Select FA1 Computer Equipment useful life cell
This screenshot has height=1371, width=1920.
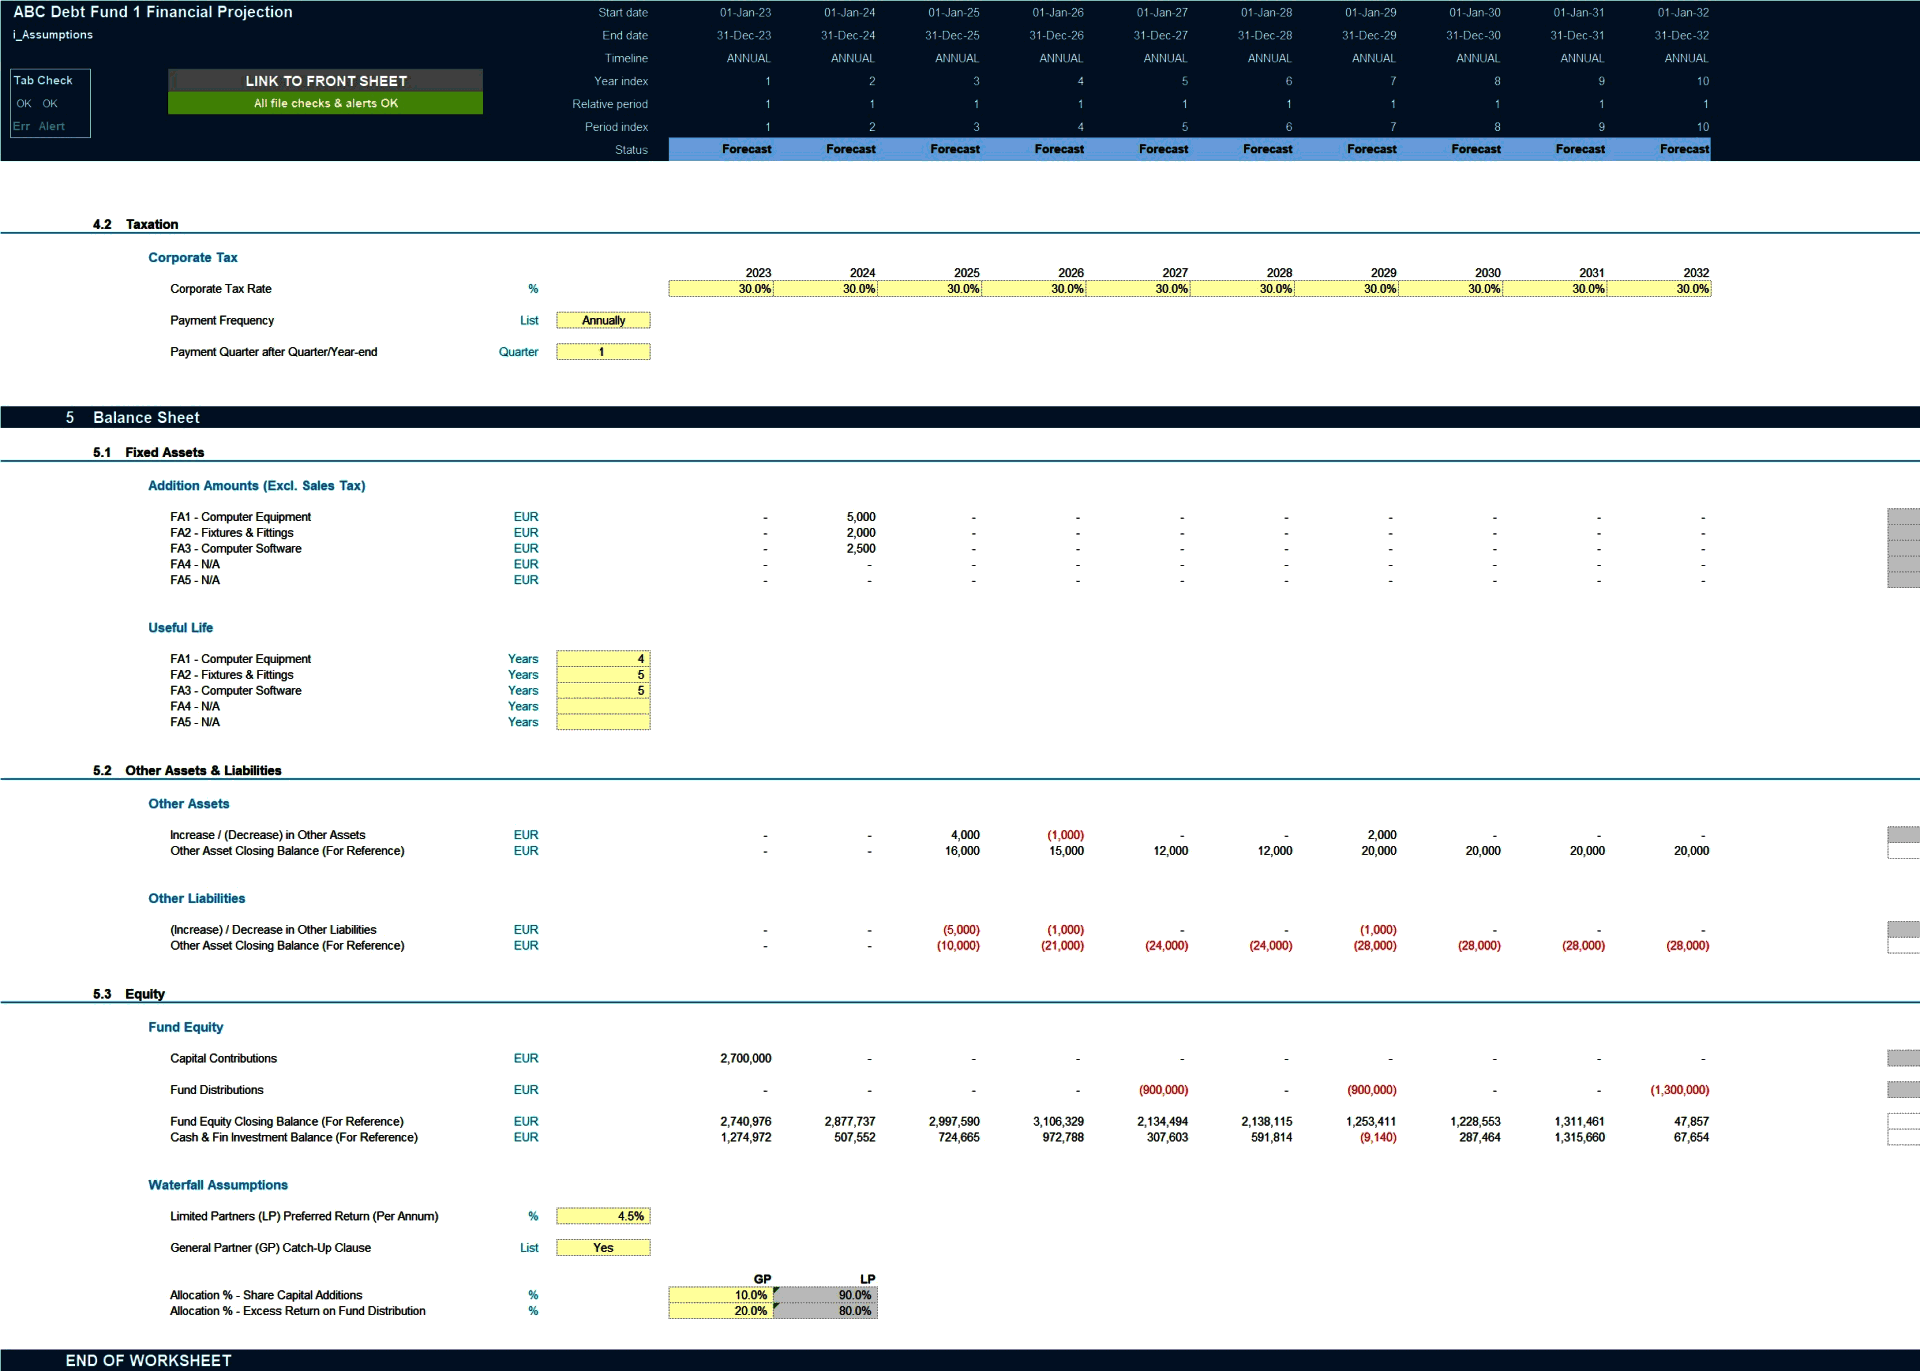[603, 658]
